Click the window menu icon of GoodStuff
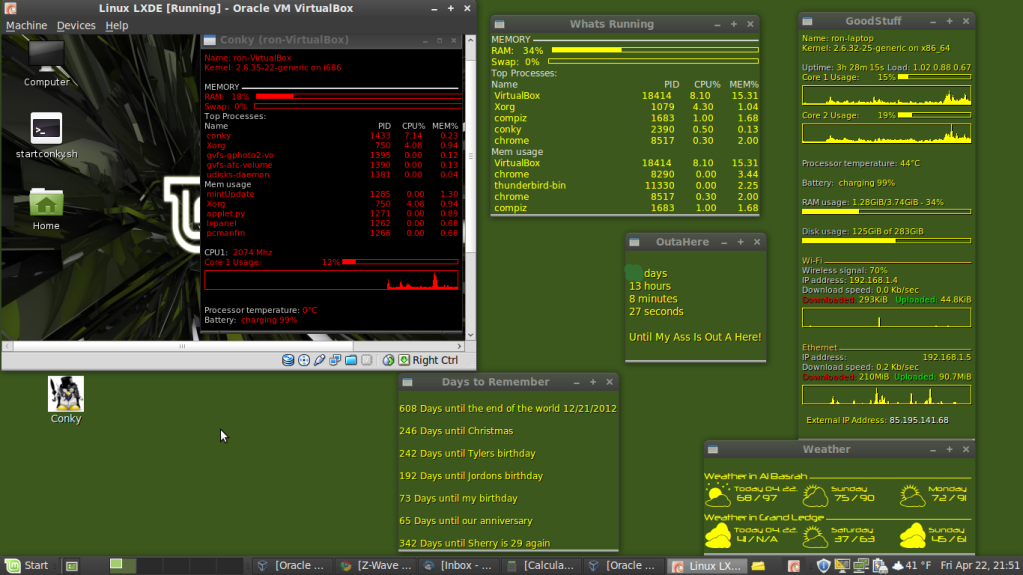Screen dimensions: 1023x575 [x=808, y=22]
